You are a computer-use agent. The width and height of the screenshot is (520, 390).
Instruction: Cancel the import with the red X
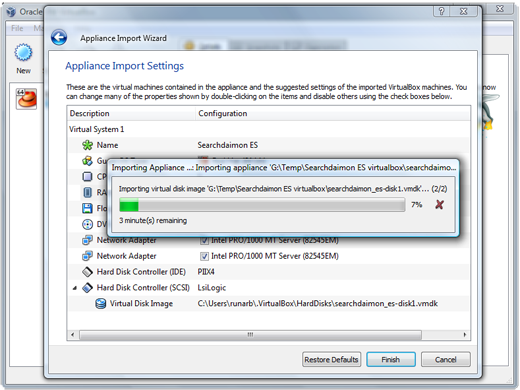[439, 204]
